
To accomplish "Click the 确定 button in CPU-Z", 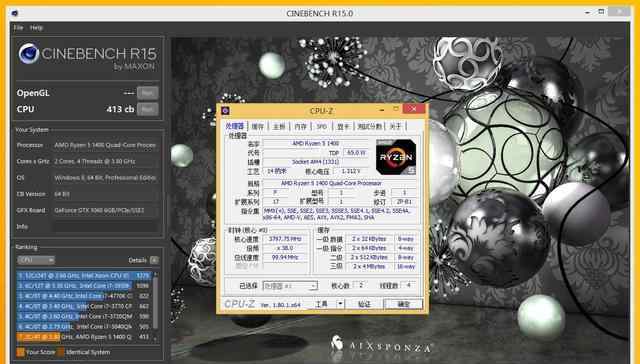I will tap(403, 304).
